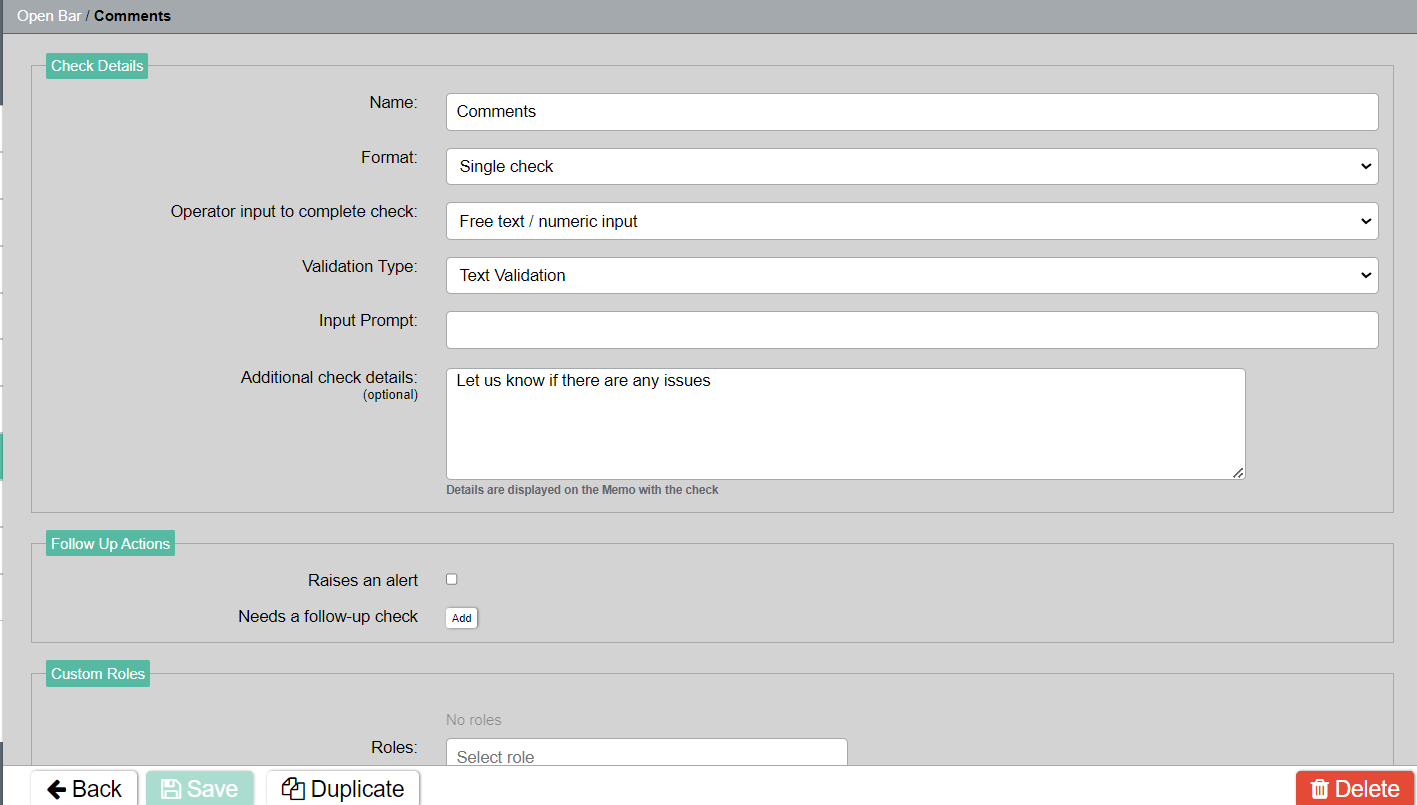1417x805 pixels.
Task: Add a follow-up check
Action: 461,618
